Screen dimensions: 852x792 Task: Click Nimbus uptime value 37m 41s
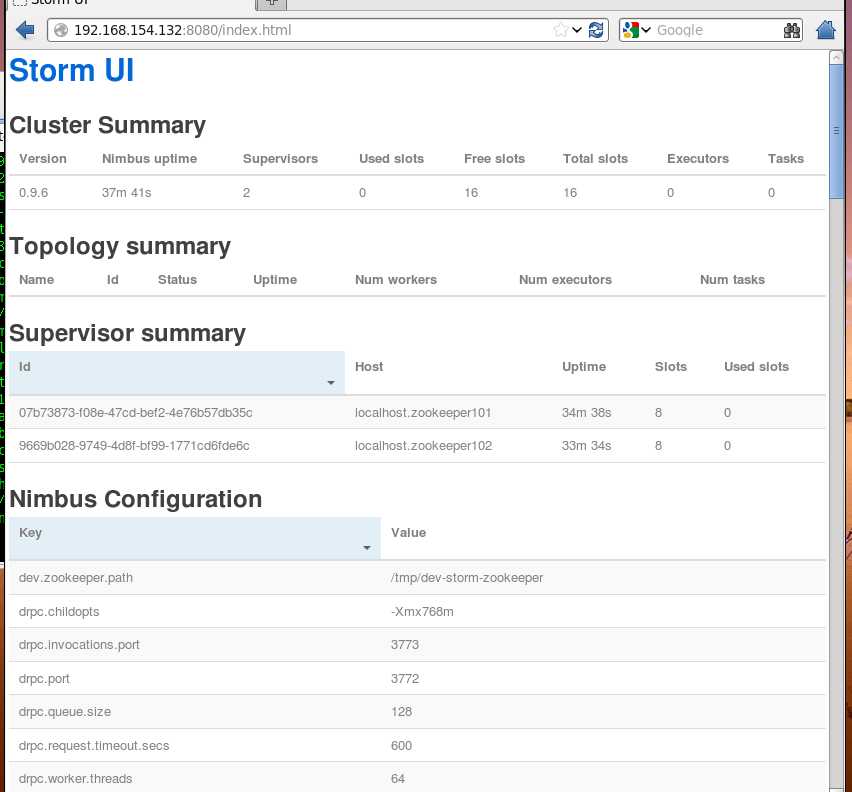click(x=127, y=193)
